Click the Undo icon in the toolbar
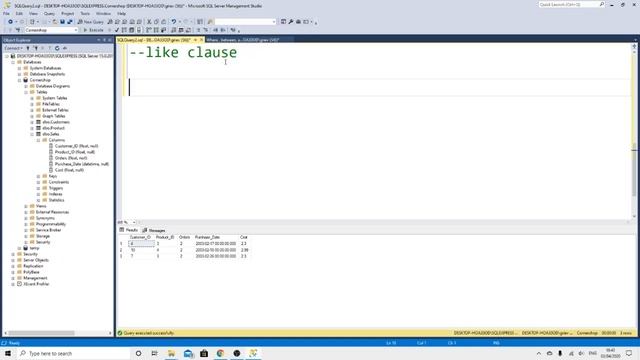The height and width of the screenshot is (360, 640). pyautogui.click(x=174, y=22)
